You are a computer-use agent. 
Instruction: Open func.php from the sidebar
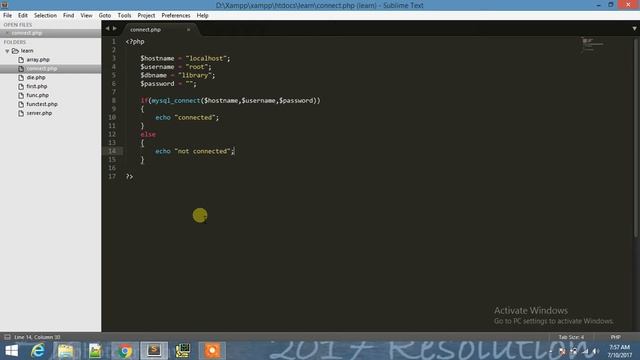pyautogui.click(x=38, y=96)
